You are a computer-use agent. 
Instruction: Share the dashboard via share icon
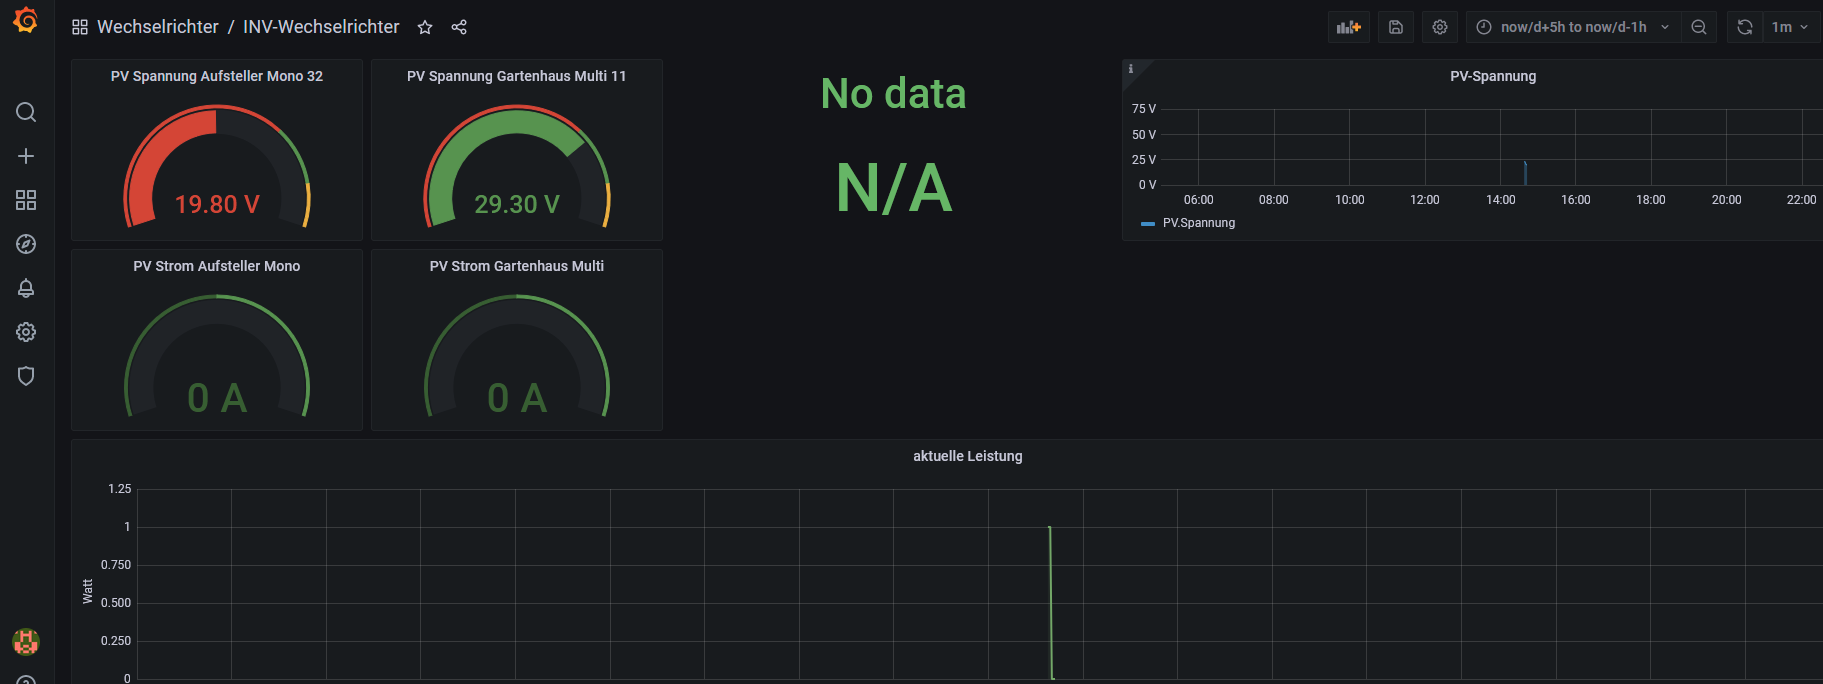(x=459, y=27)
